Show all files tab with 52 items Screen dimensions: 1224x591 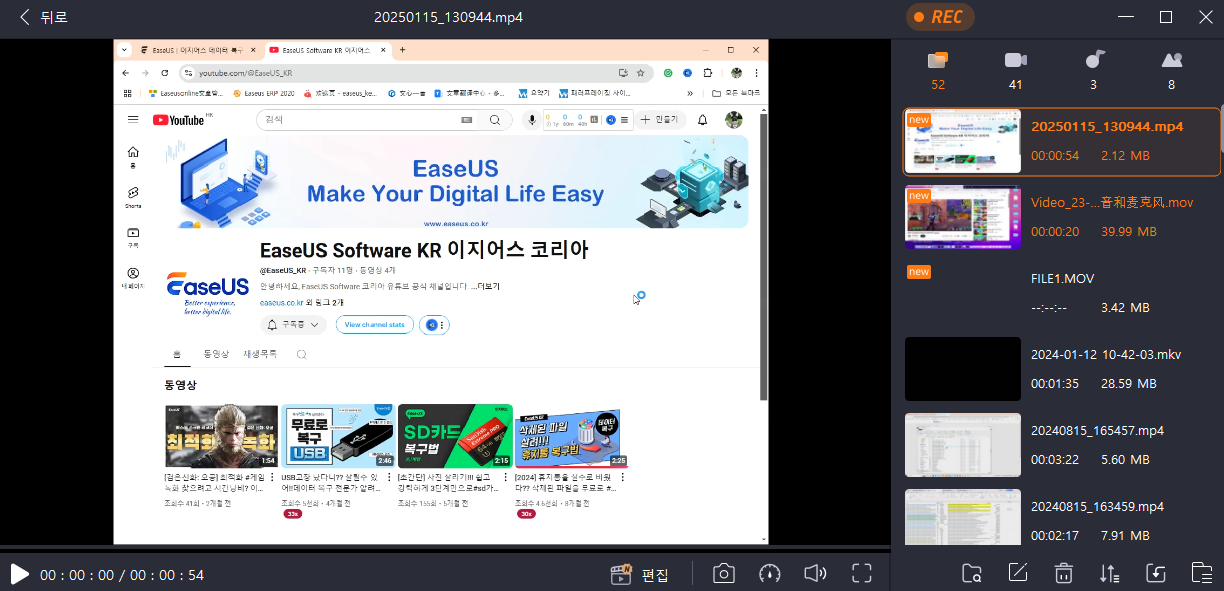tap(937, 70)
